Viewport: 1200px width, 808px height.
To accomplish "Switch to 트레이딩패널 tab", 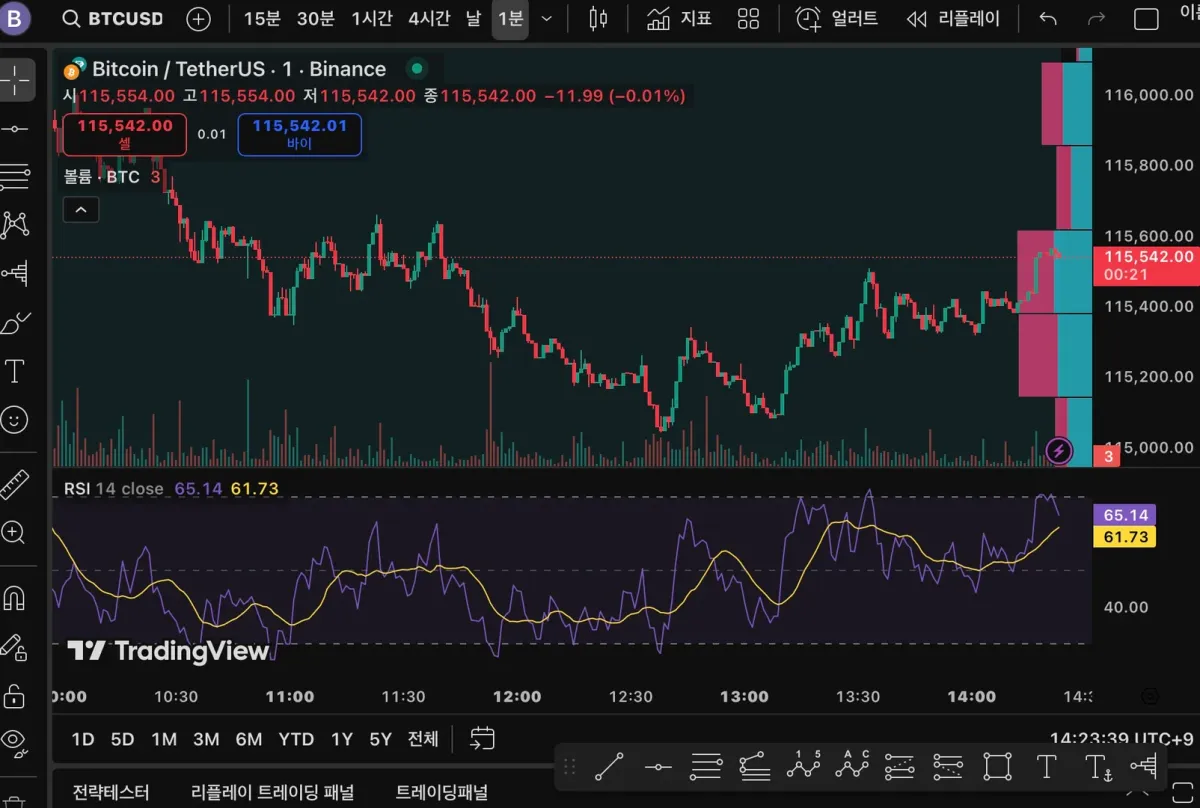I will tap(441, 793).
